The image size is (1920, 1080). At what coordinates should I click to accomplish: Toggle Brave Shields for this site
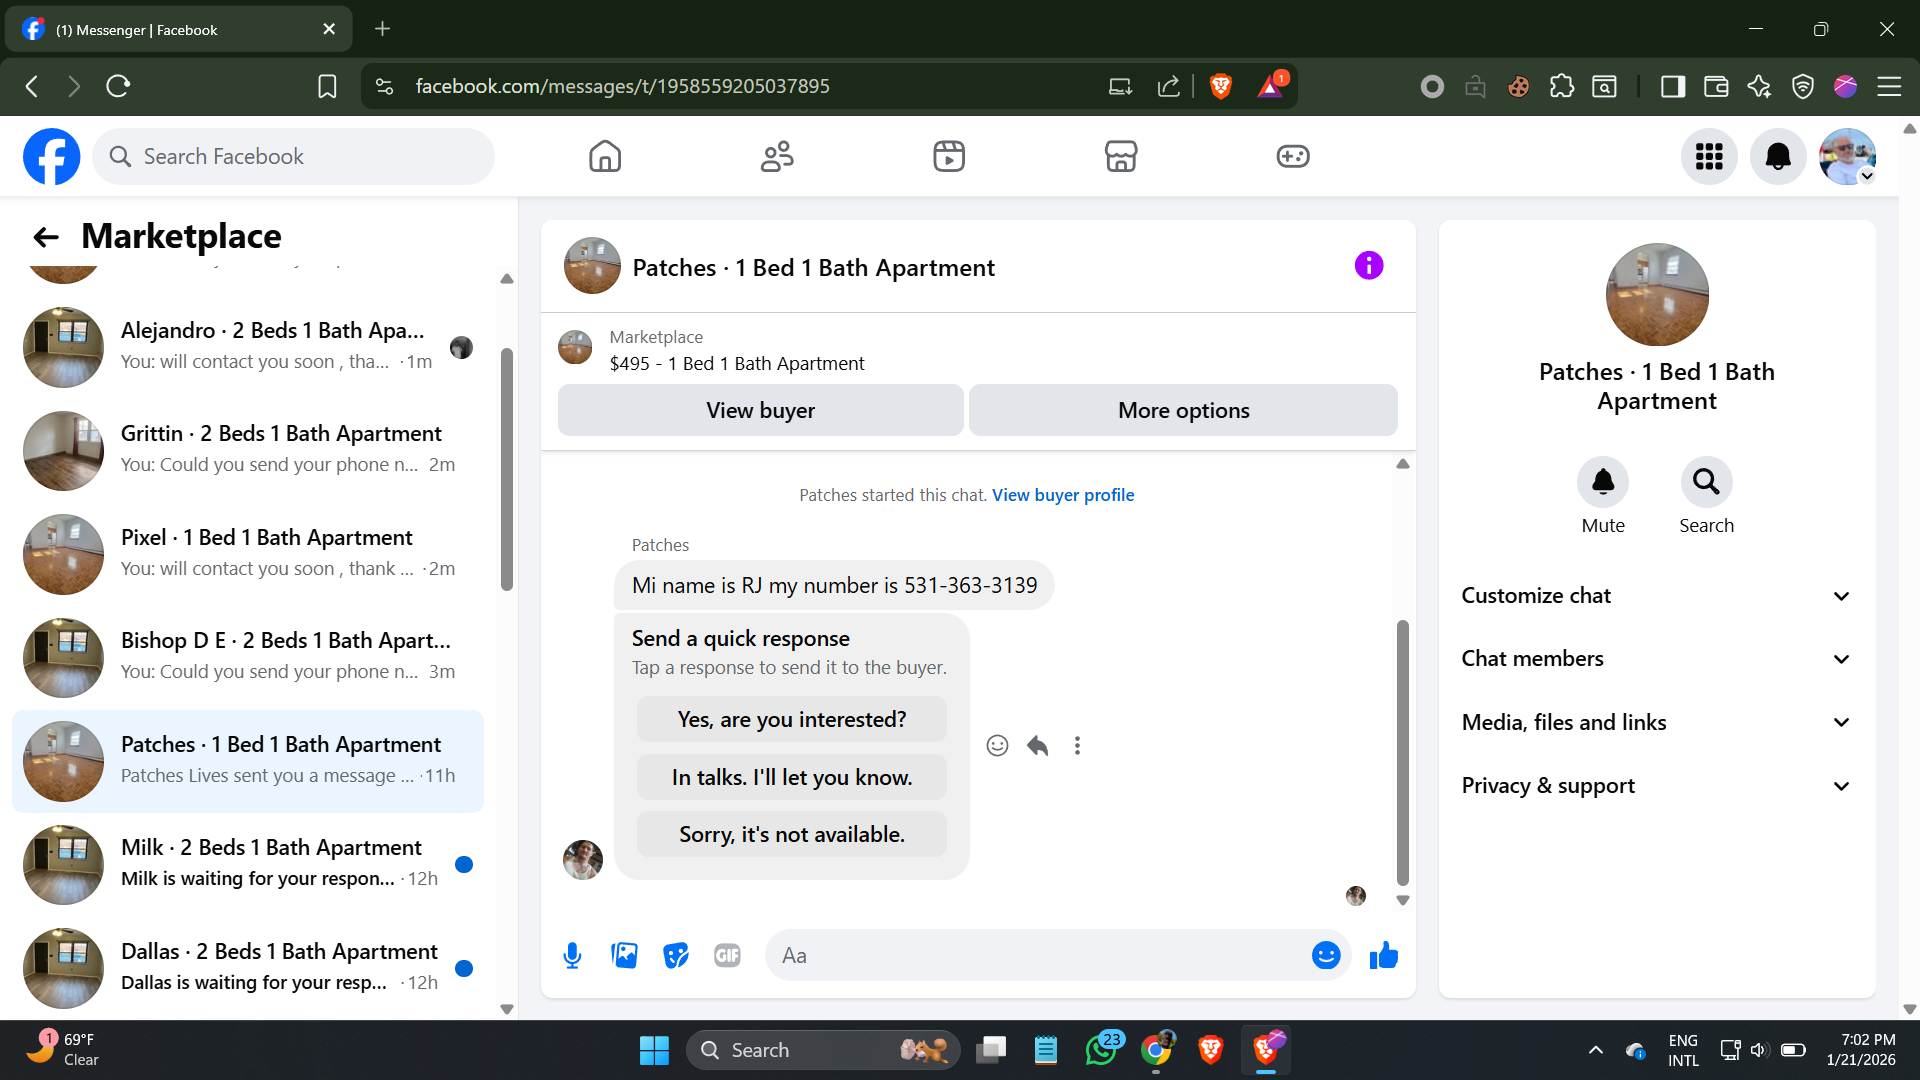click(x=1220, y=86)
